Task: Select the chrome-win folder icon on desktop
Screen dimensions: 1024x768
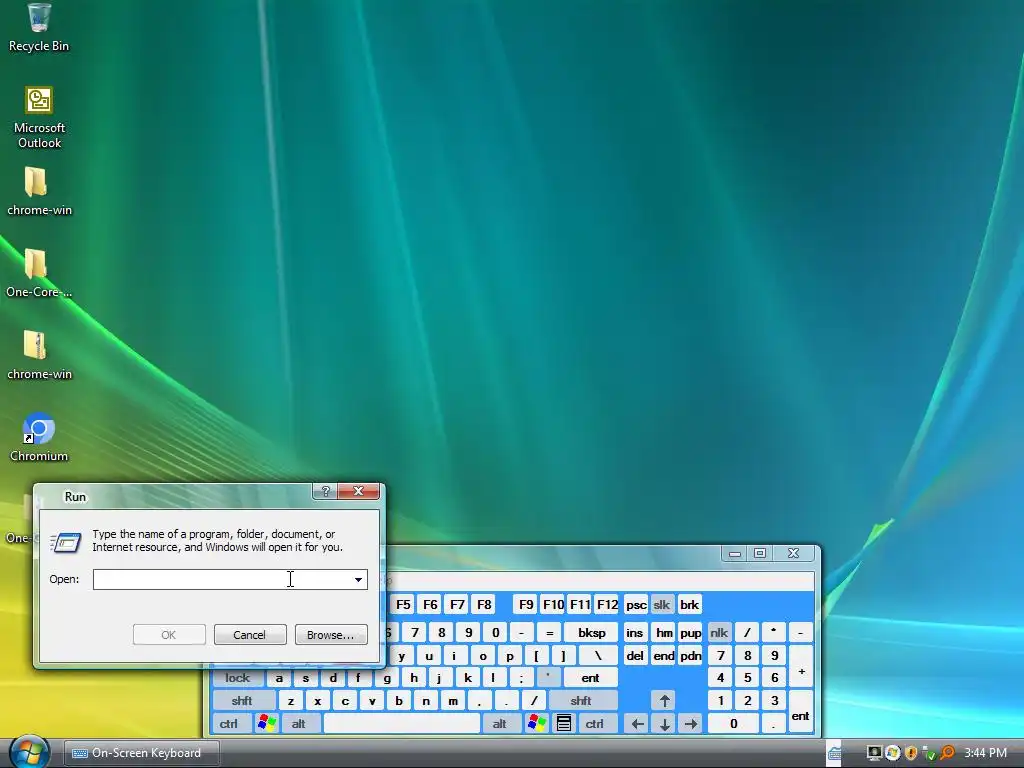Action: point(39,191)
